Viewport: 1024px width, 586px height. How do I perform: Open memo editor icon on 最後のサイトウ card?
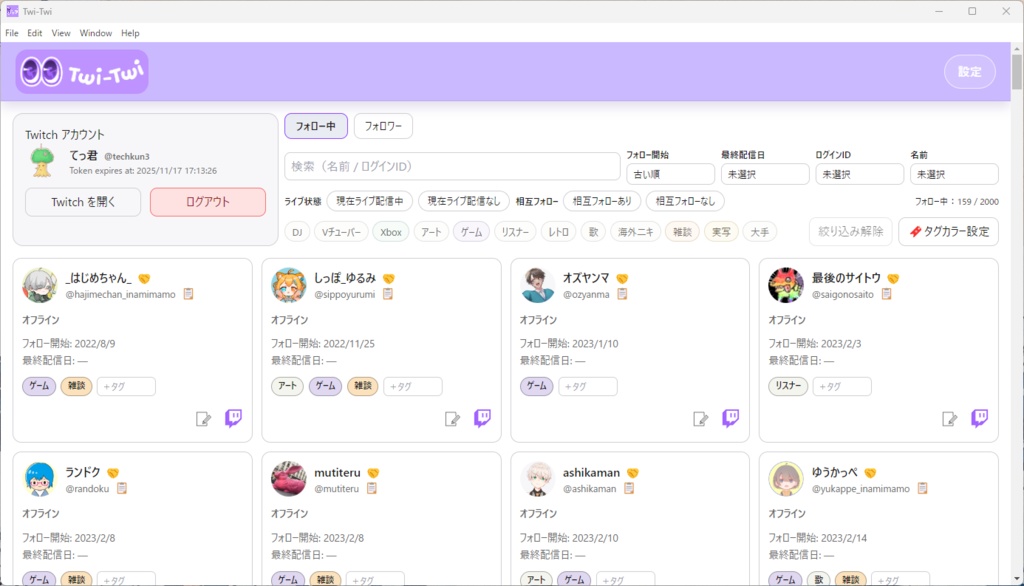coord(948,418)
